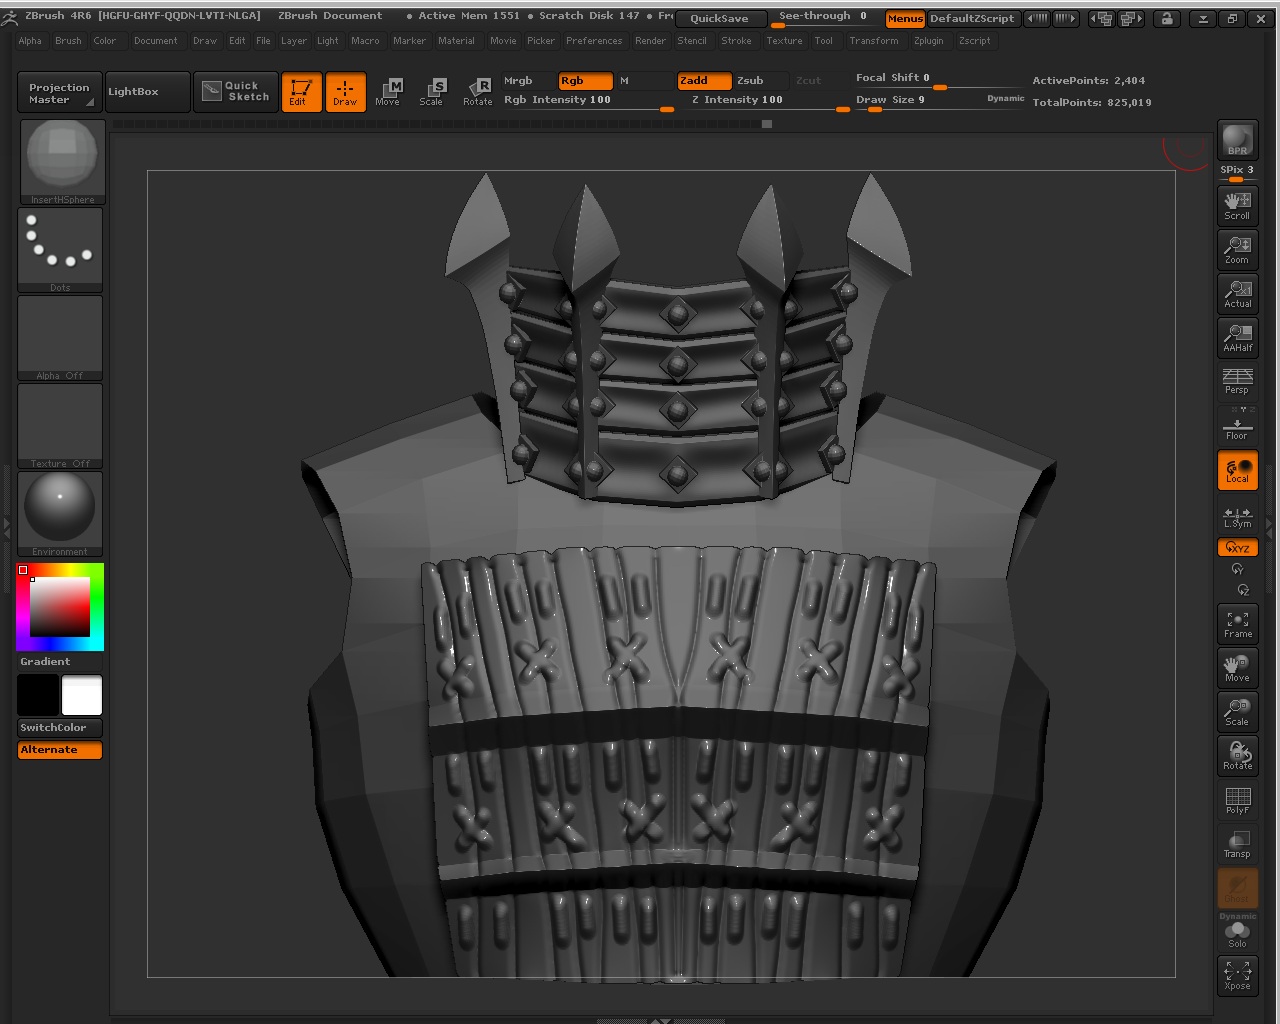Viewport: 1280px width, 1024px height.
Task: Select the Rotate tool in top shelf
Action: coord(477,92)
